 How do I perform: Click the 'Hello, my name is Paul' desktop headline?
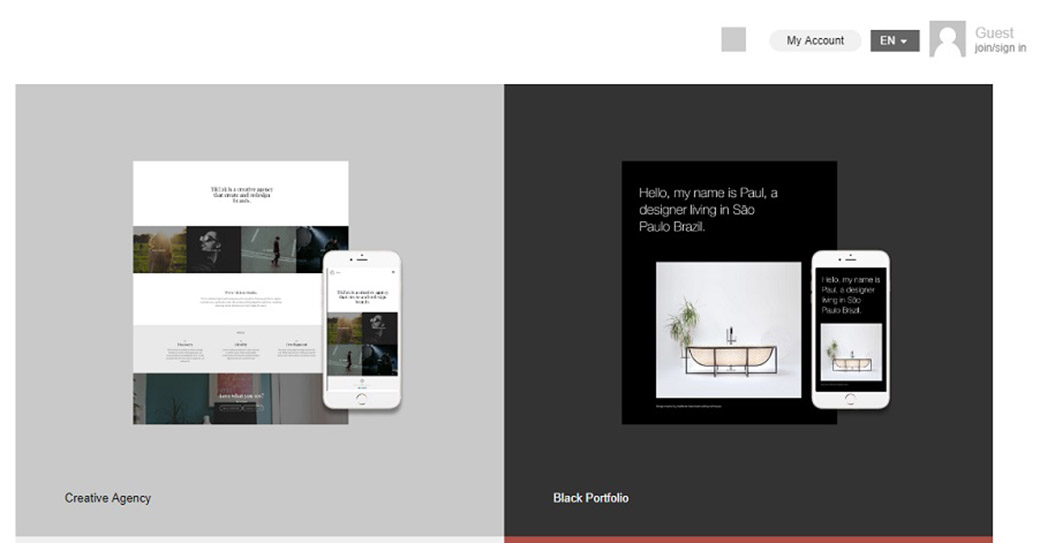(708, 210)
